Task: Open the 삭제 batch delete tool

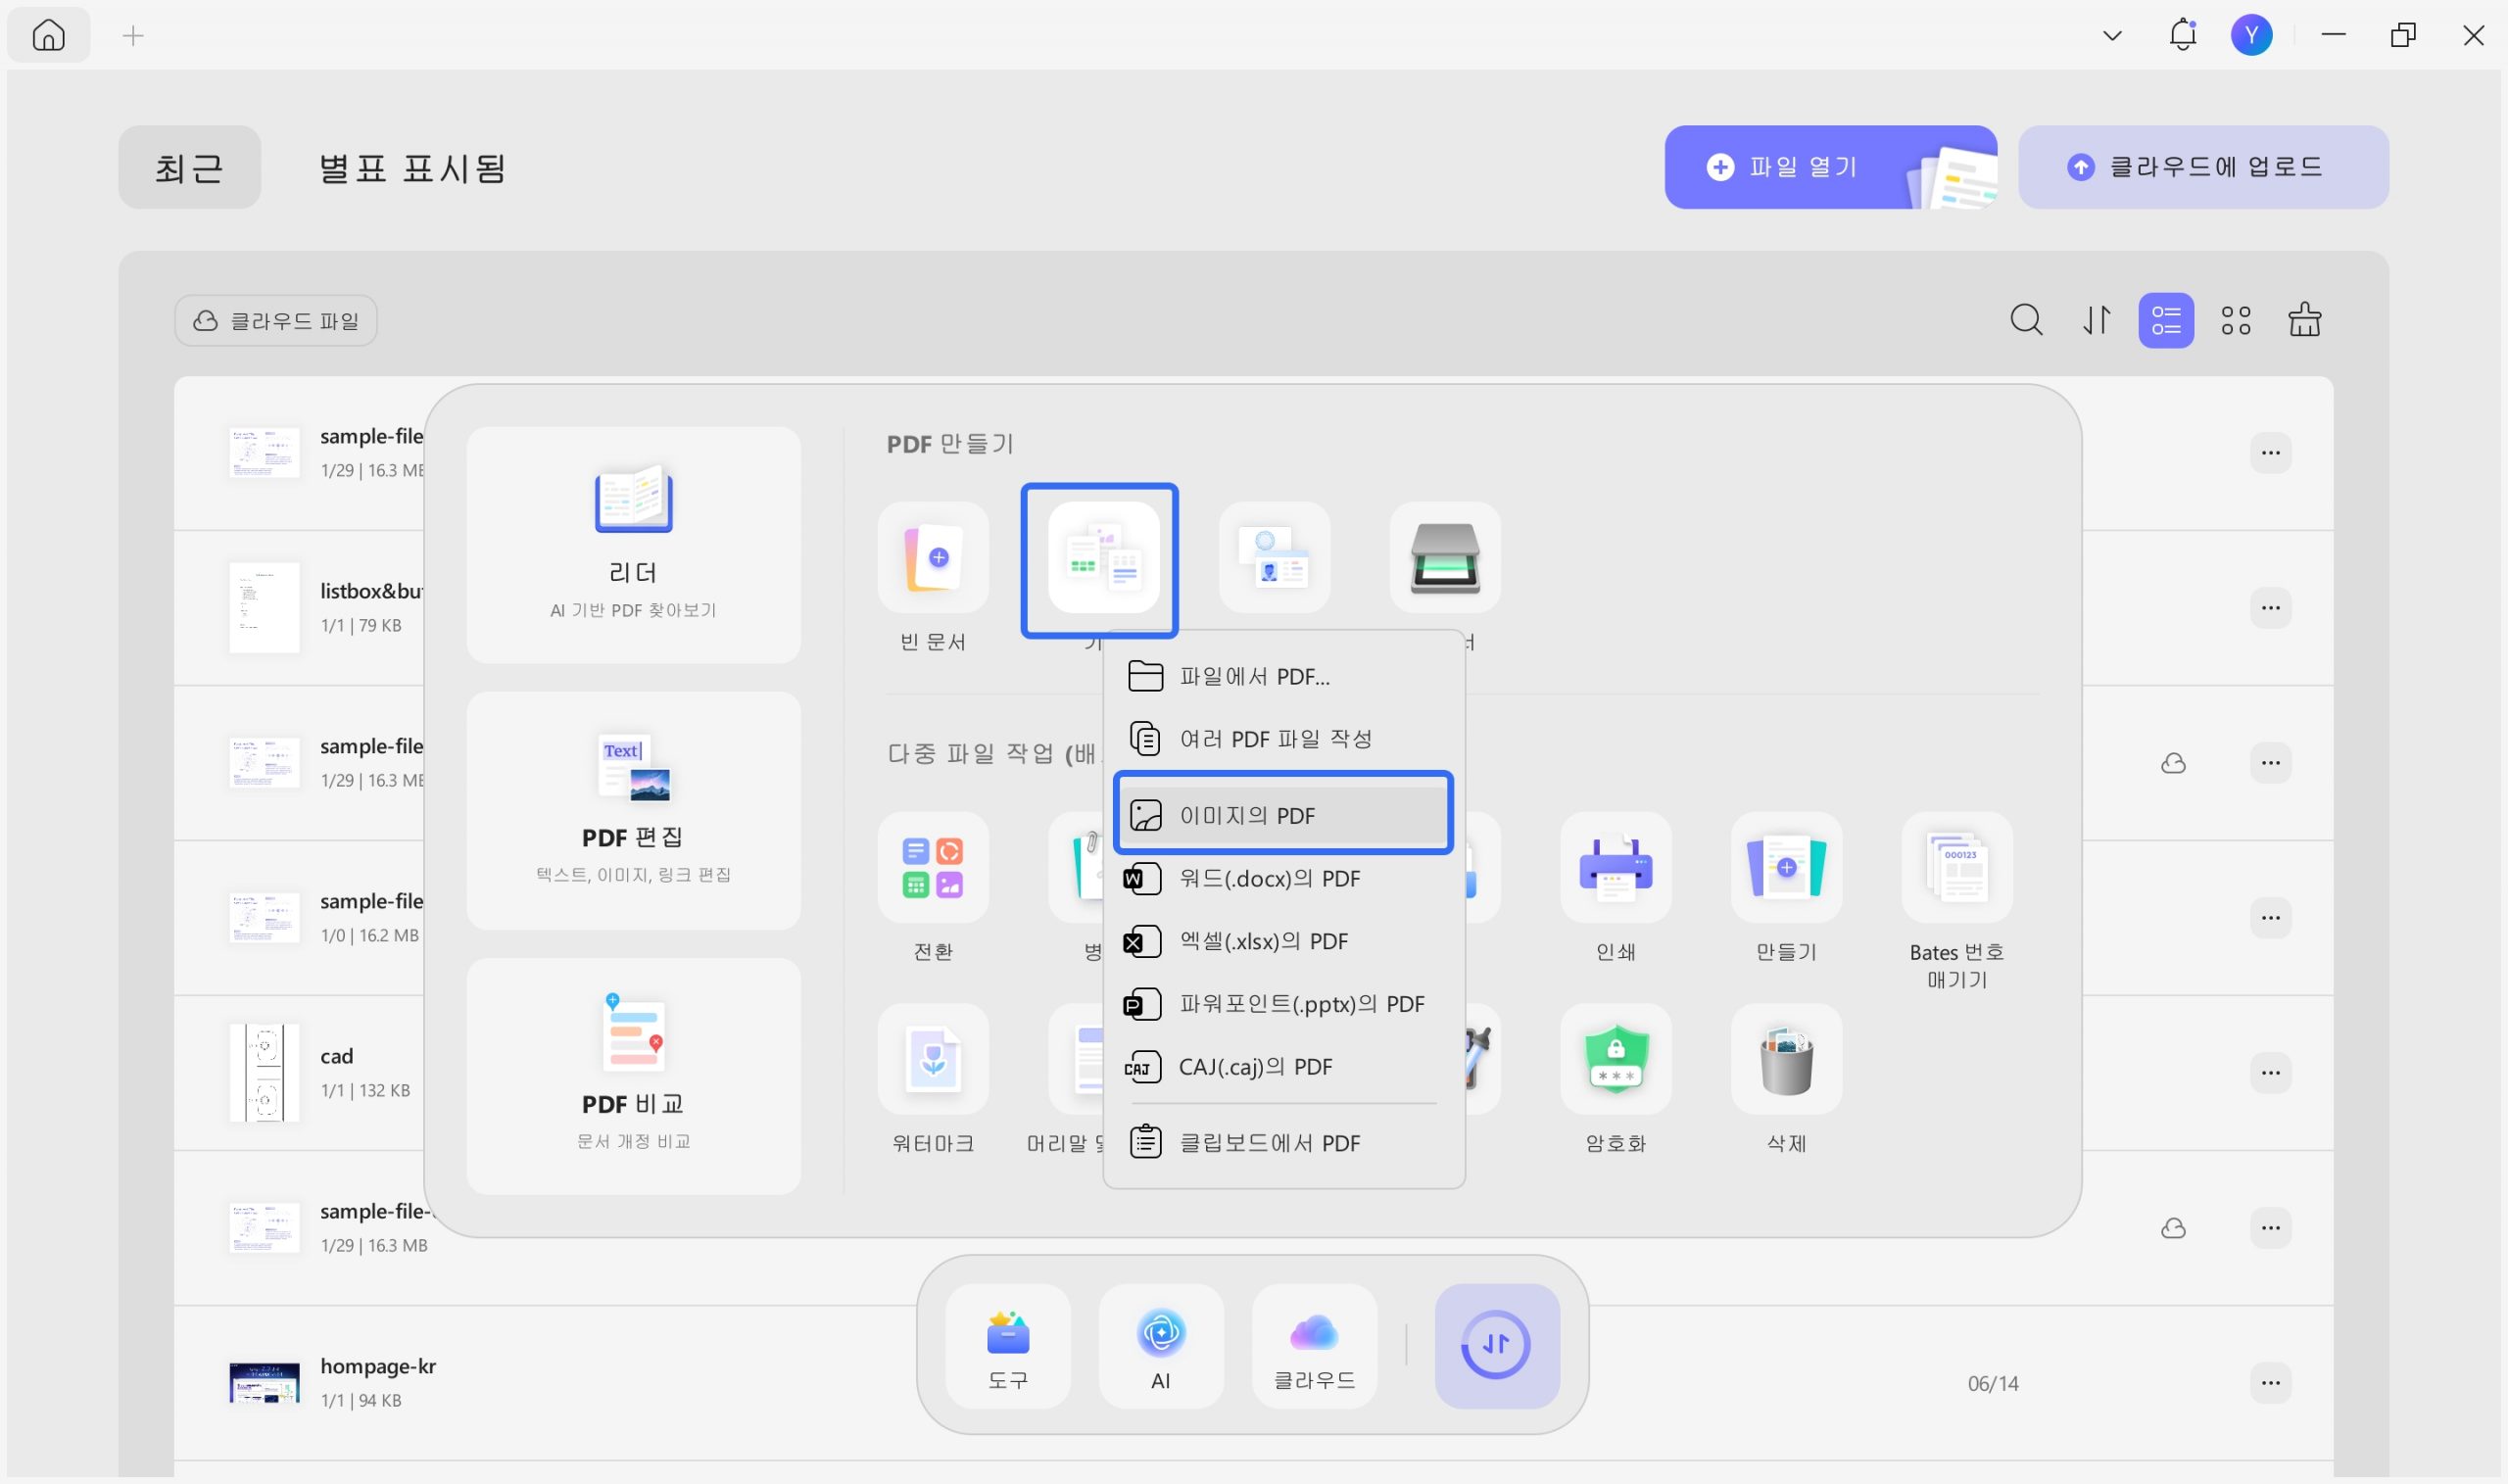Action: tap(1786, 1059)
